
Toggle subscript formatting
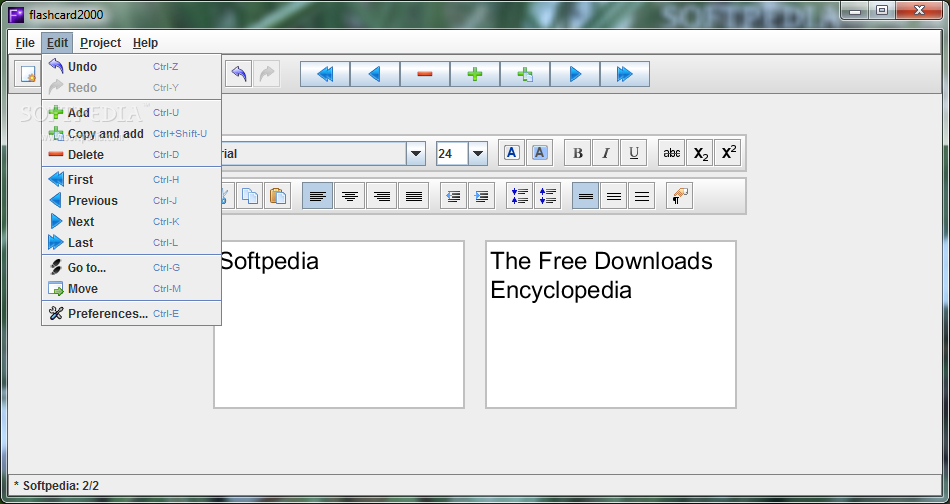[700, 153]
